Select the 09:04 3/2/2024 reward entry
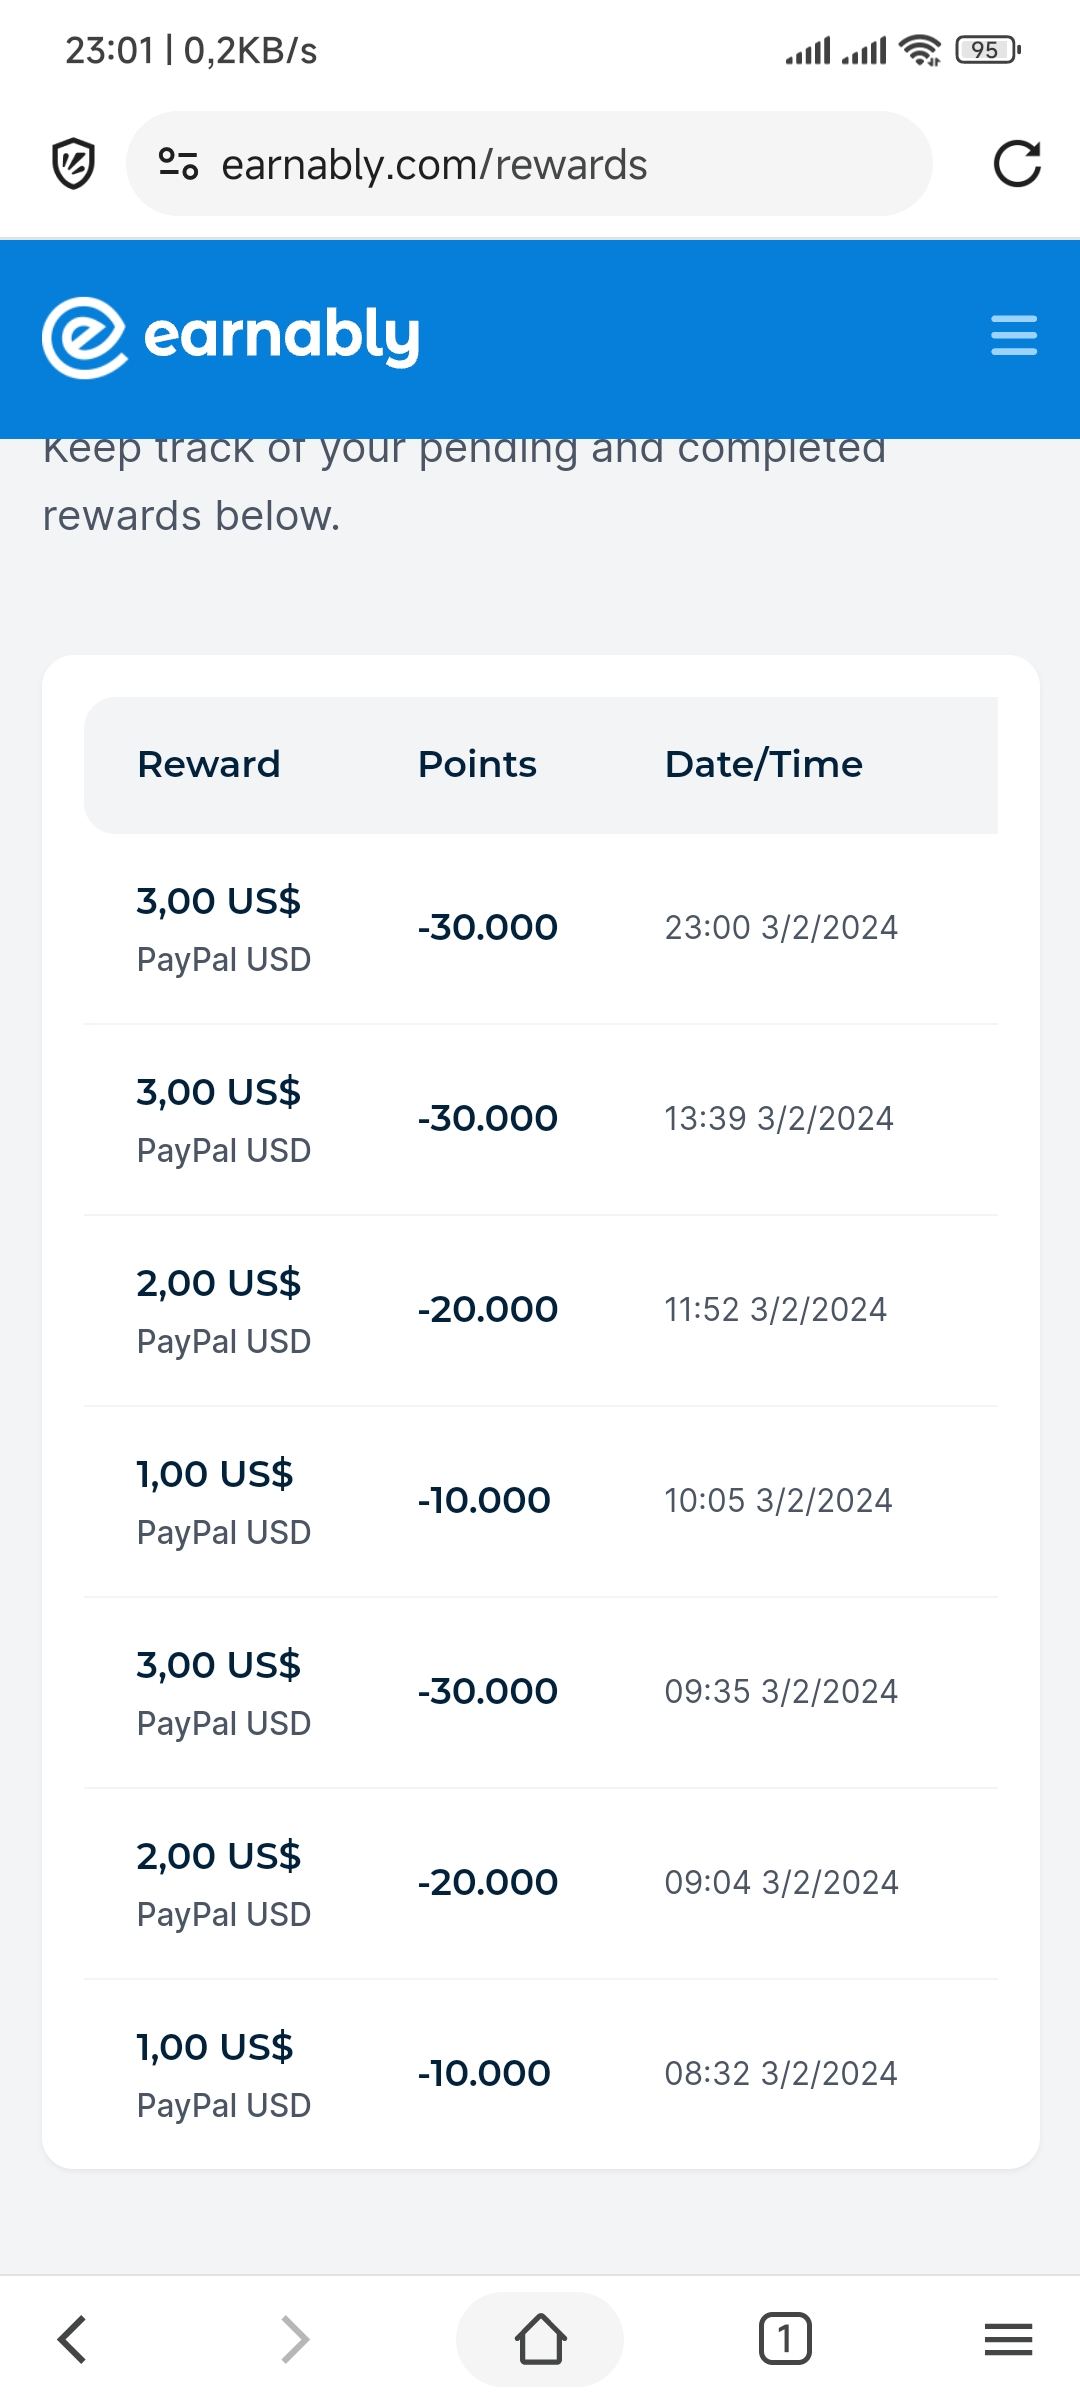Screen dimensions: 1080x2400 (781, 1883)
